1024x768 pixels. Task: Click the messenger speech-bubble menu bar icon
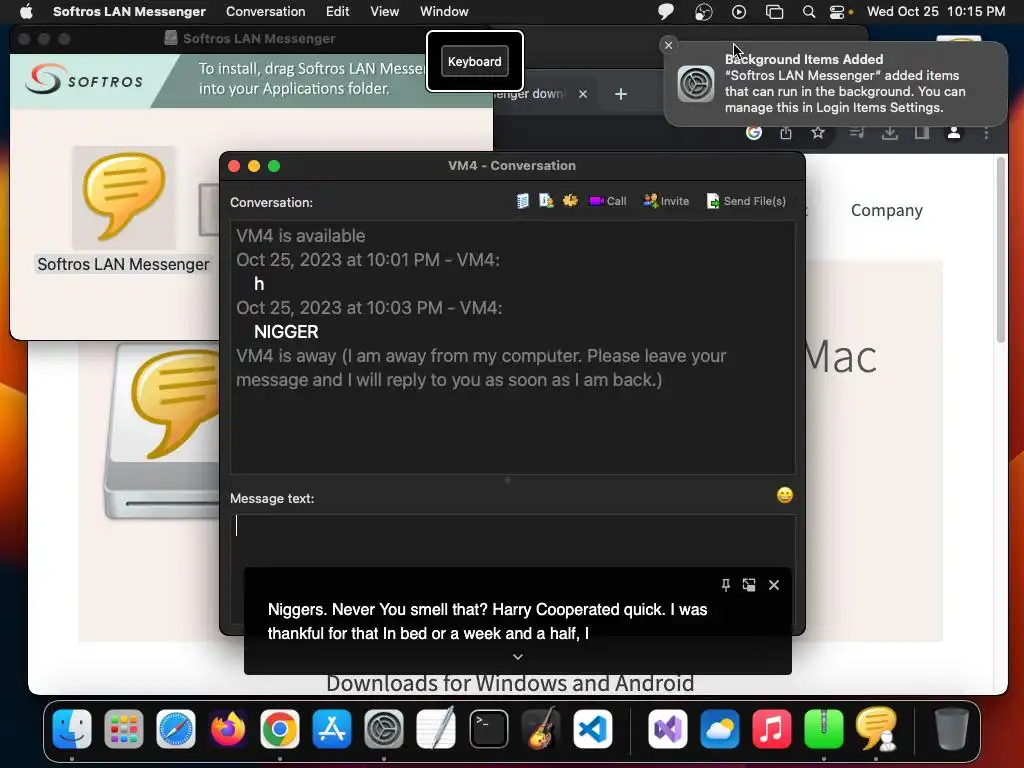pyautogui.click(x=665, y=11)
